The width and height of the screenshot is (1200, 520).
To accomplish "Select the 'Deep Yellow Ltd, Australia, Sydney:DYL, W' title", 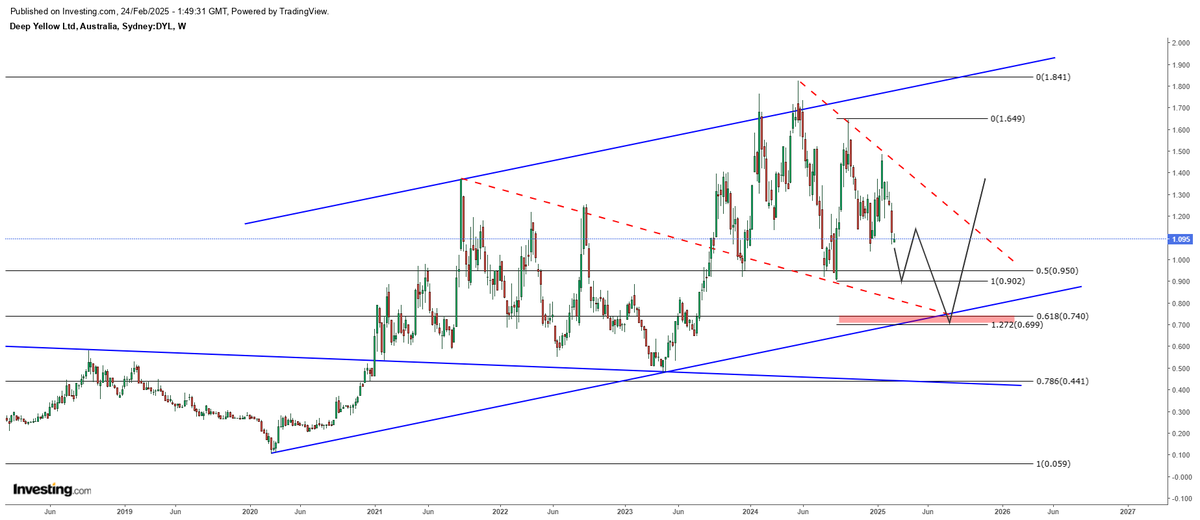I will pos(96,26).
